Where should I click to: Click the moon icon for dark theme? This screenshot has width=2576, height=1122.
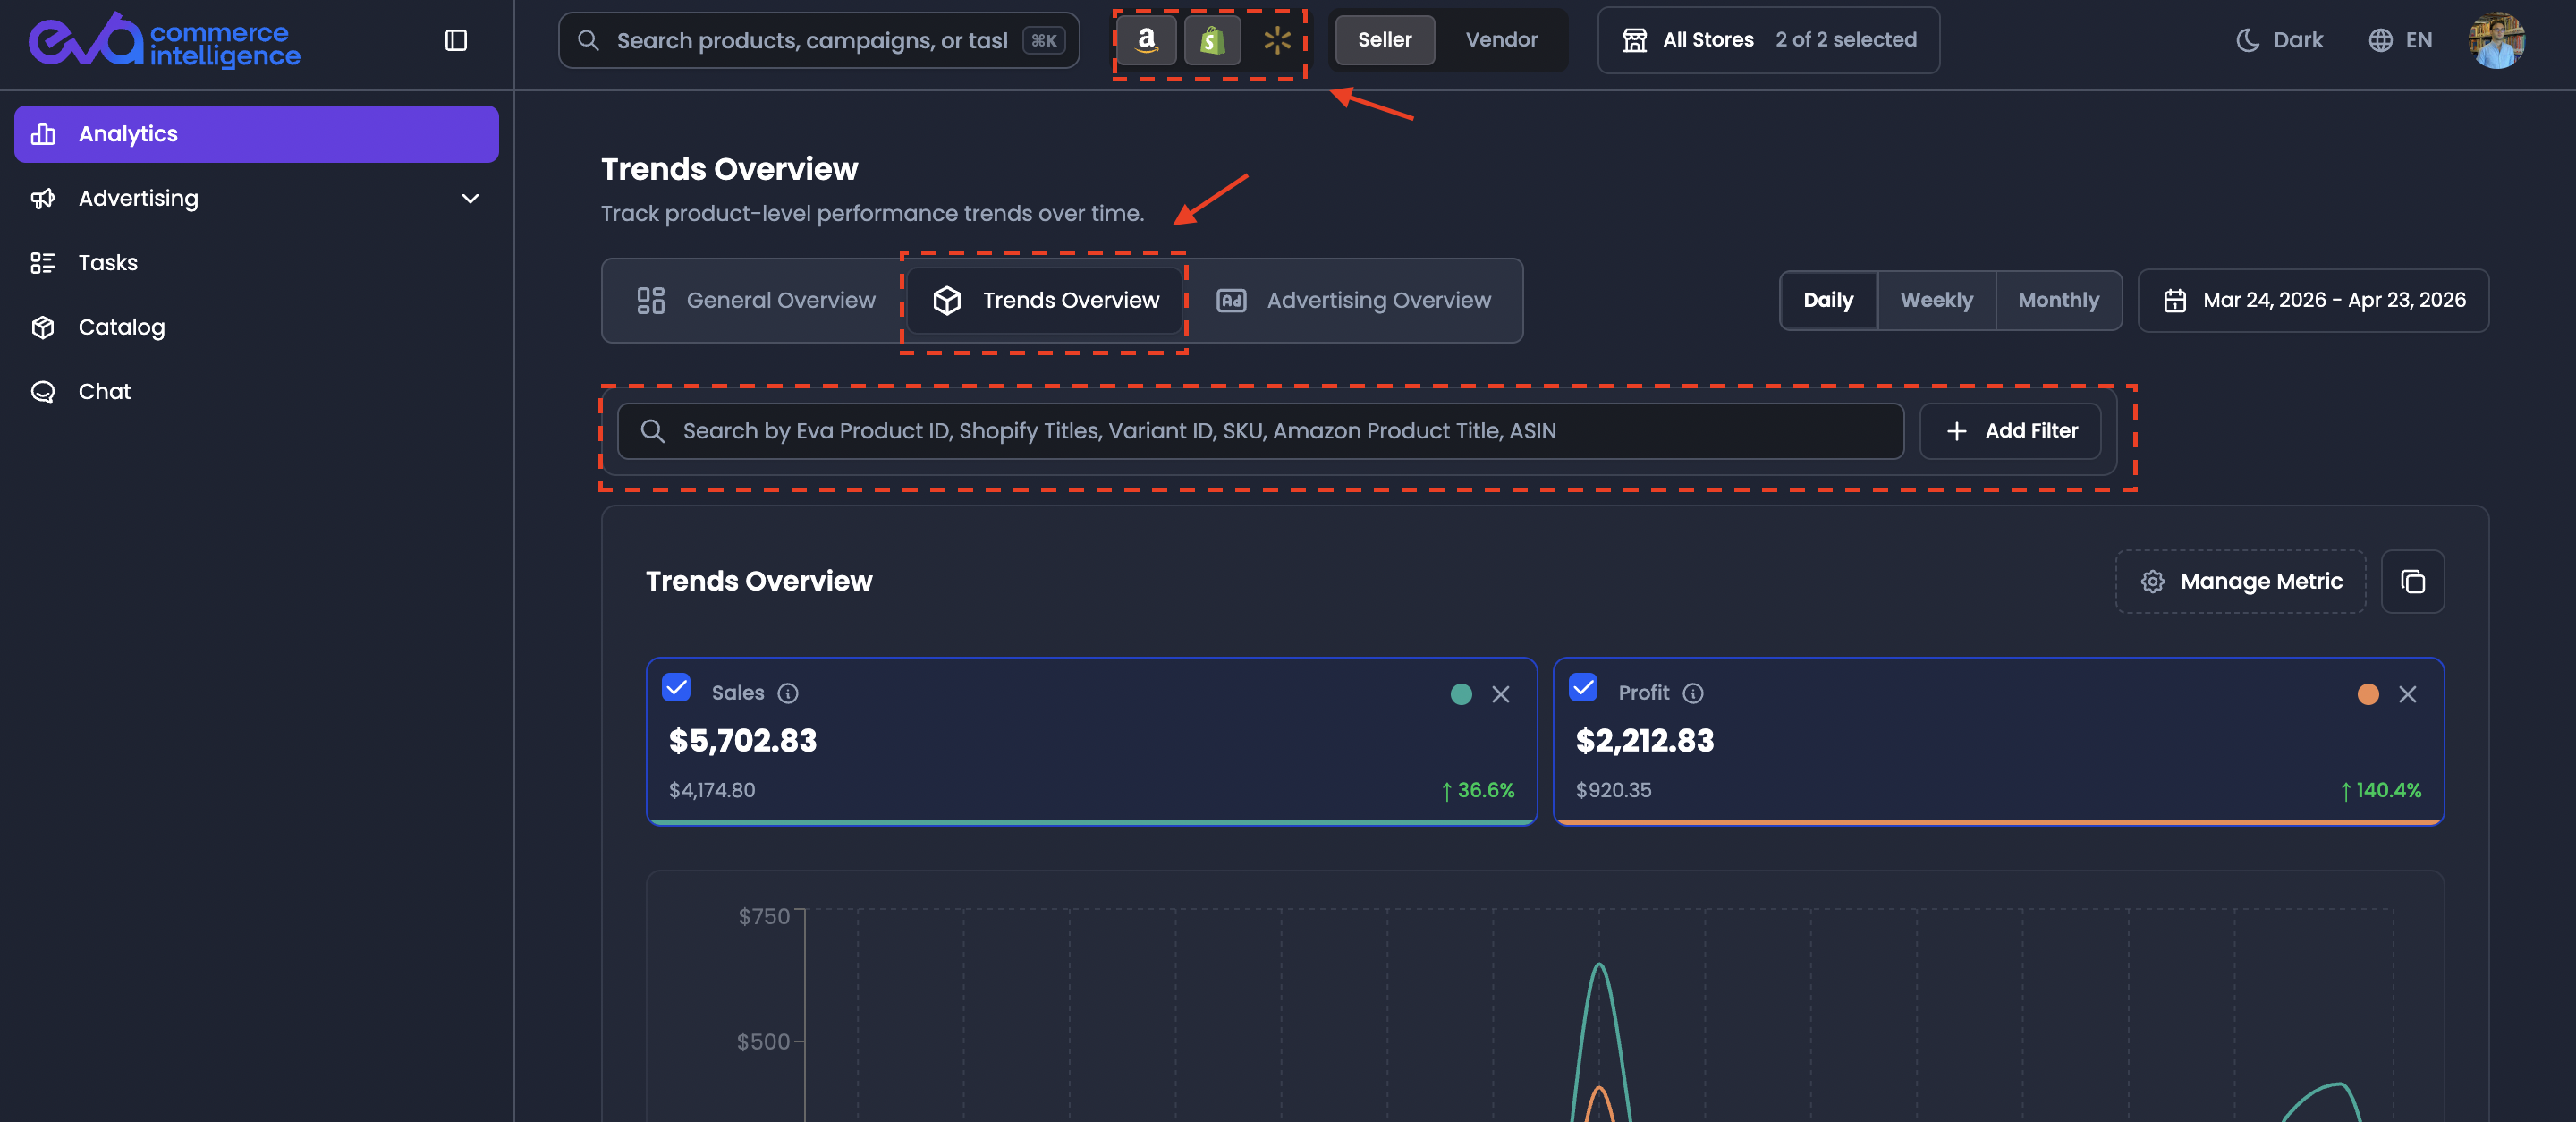2247,40
